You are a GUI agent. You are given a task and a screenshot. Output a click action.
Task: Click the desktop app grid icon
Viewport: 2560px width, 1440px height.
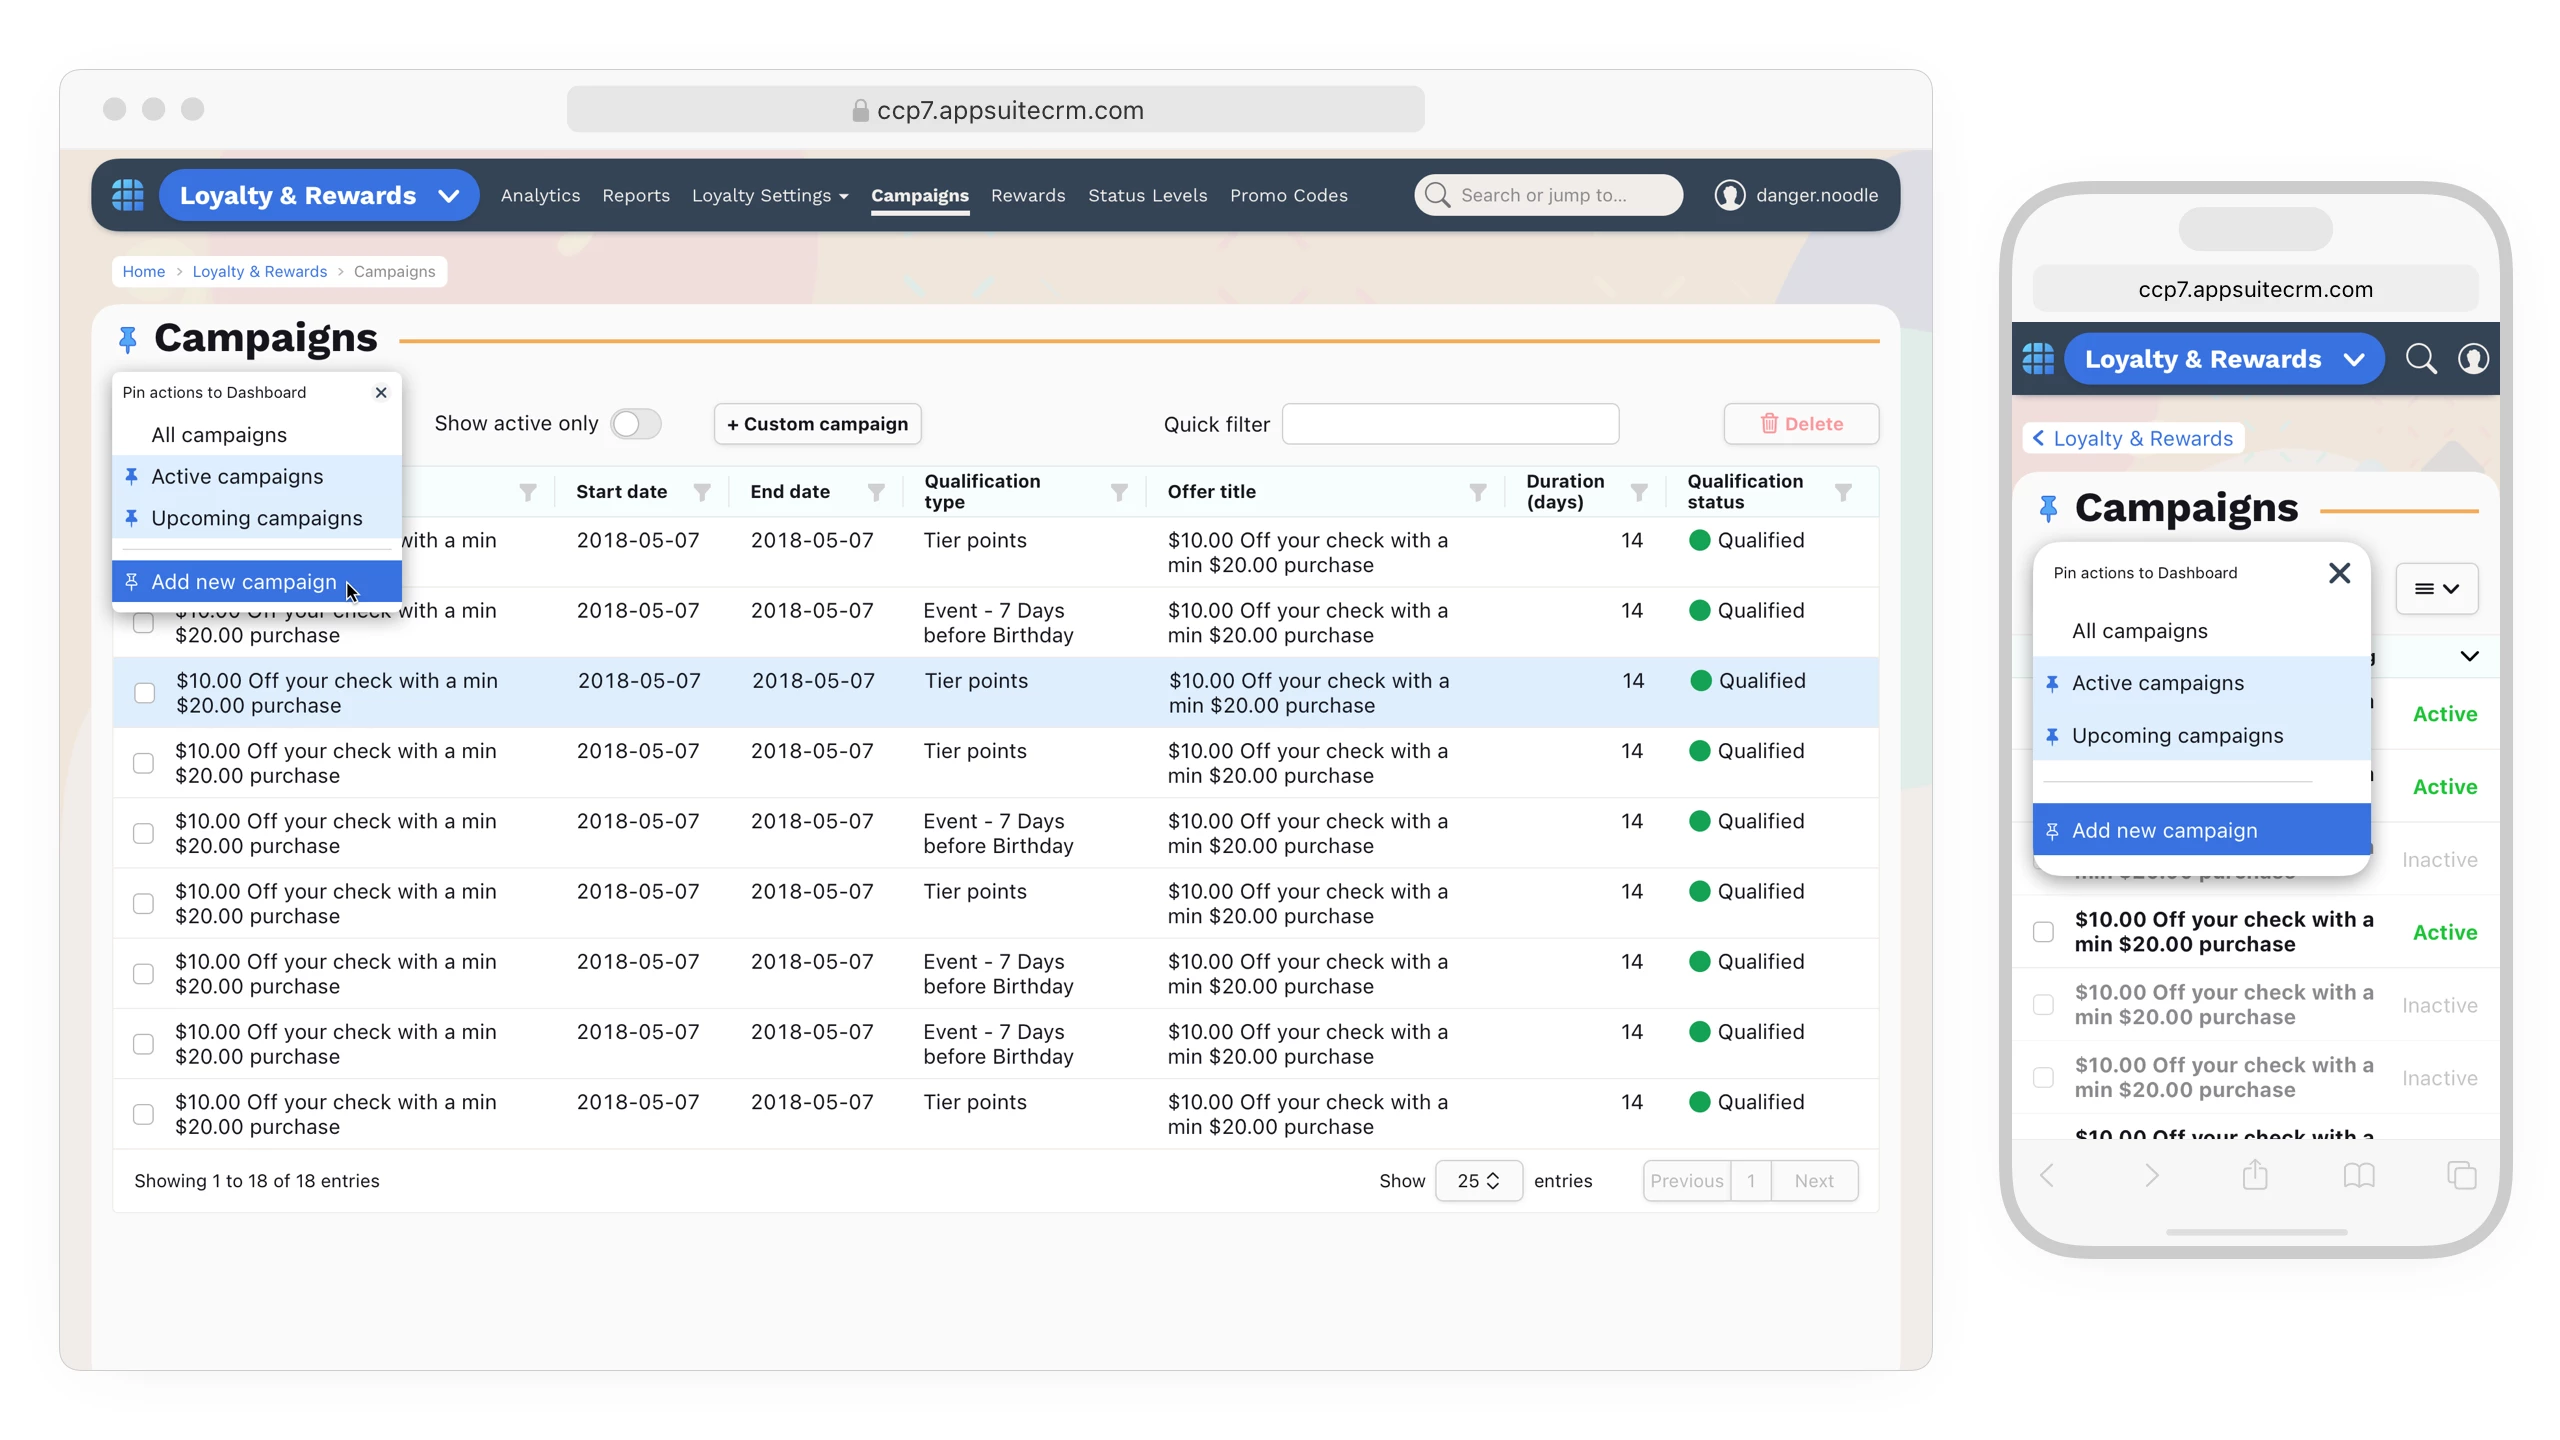coord(127,195)
